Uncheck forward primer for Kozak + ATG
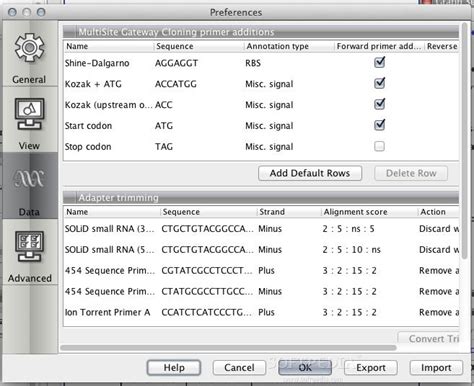474x386 pixels. click(x=379, y=83)
